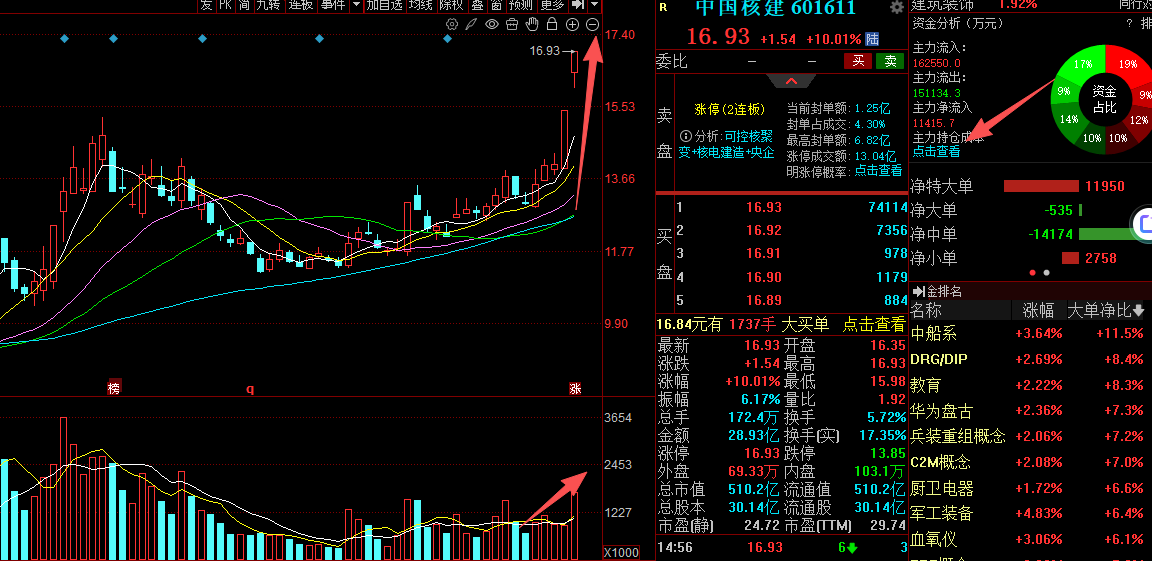Expand the dropdown arrow at toolbar's far right
1152x561 pixels.
click(594, 5)
